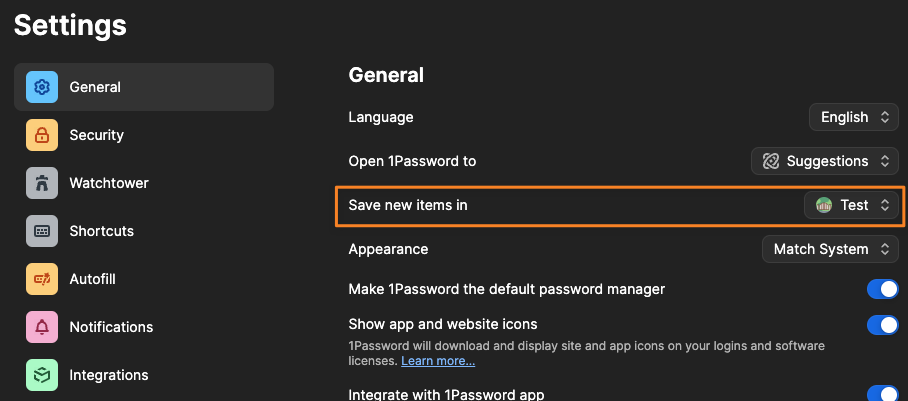Click the Integrations box icon

42,375
